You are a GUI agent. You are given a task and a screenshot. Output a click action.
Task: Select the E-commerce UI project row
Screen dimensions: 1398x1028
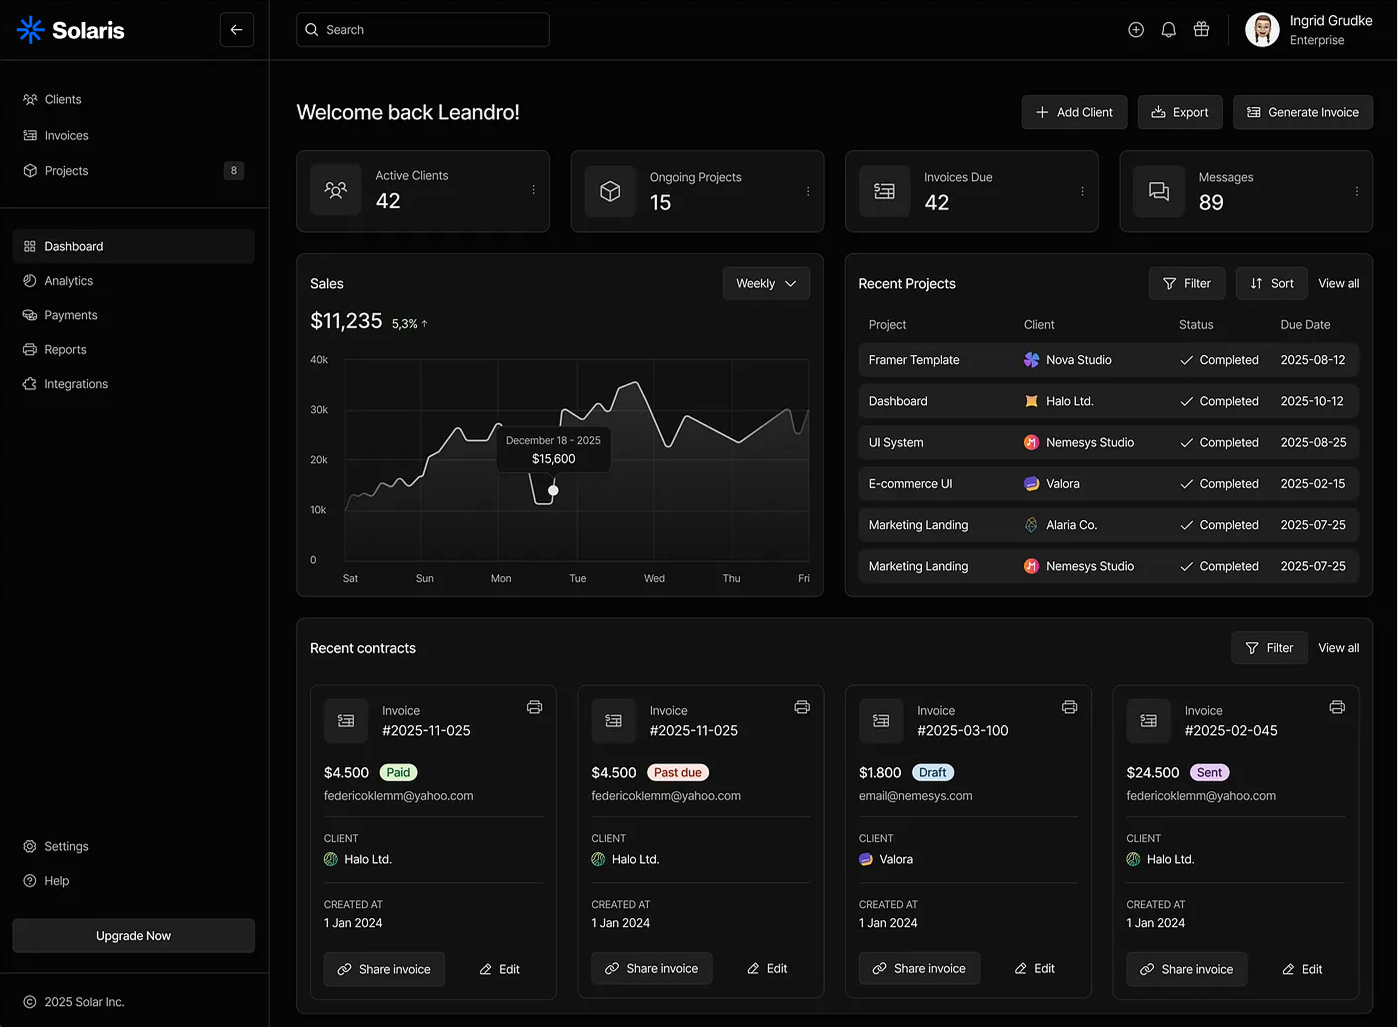click(1109, 484)
